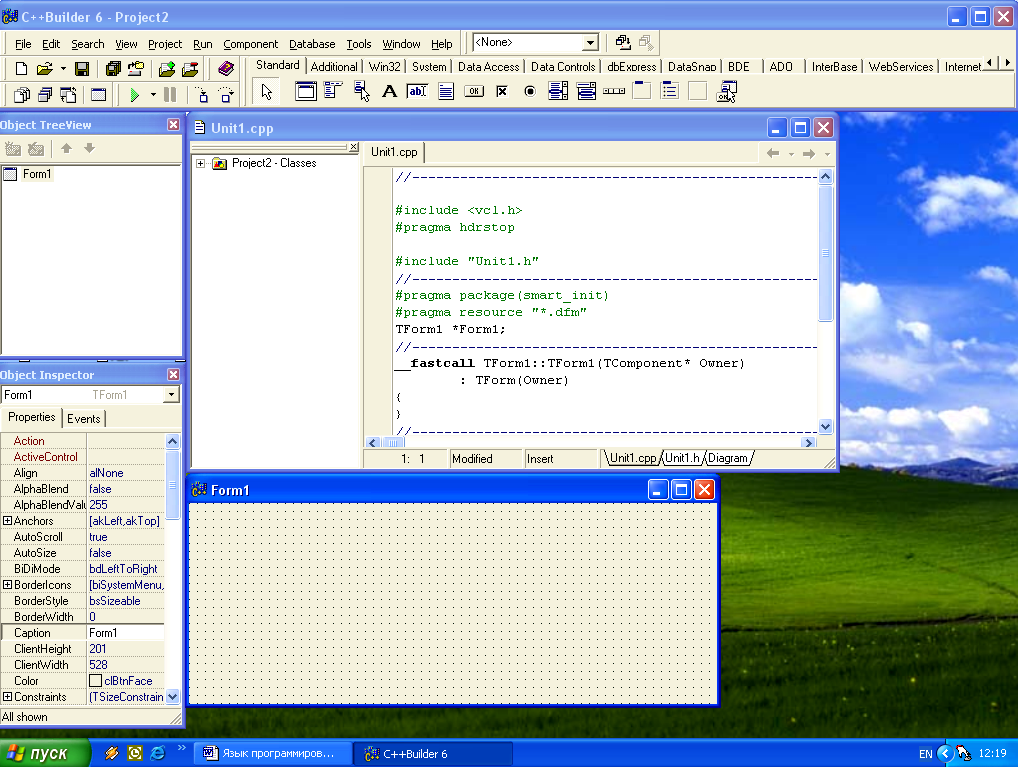Screen dimensions: 1018x767
Task: Open the Component menu
Action: point(251,44)
